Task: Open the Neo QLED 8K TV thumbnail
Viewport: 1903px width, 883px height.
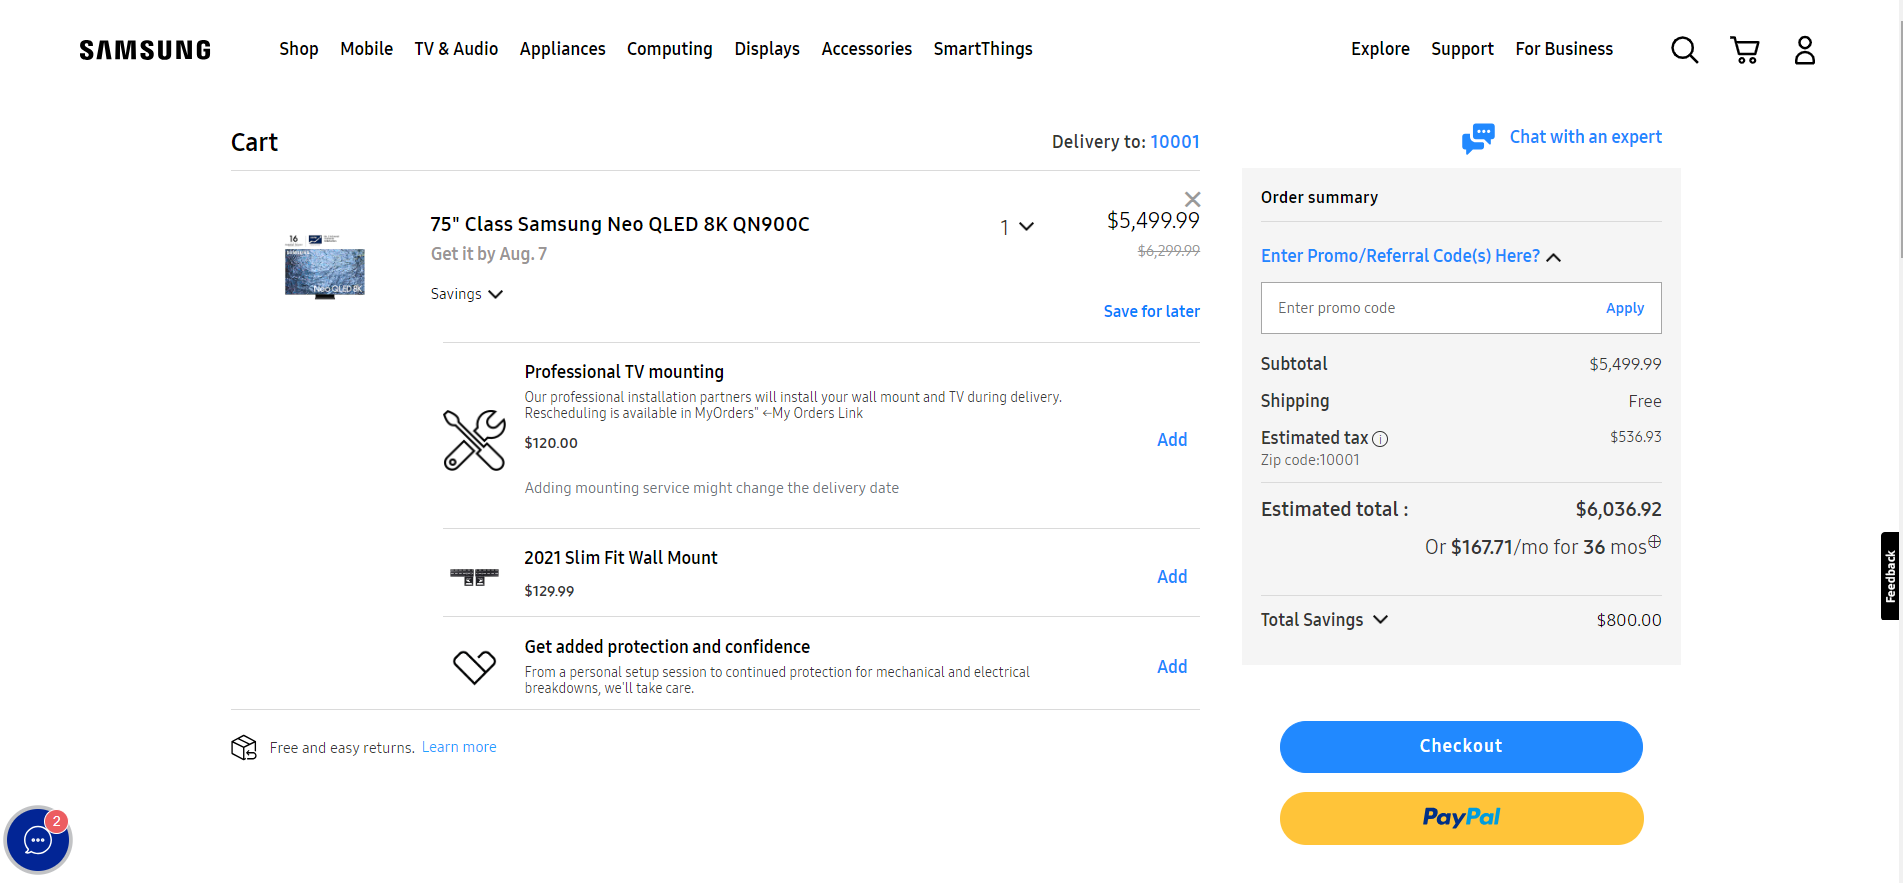Action: pos(324,266)
